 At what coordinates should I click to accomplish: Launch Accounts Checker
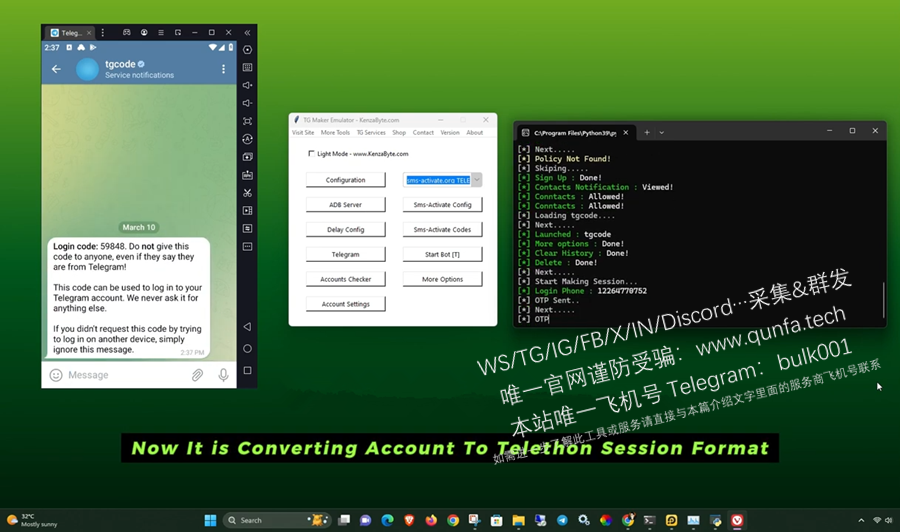pyautogui.click(x=346, y=279)
